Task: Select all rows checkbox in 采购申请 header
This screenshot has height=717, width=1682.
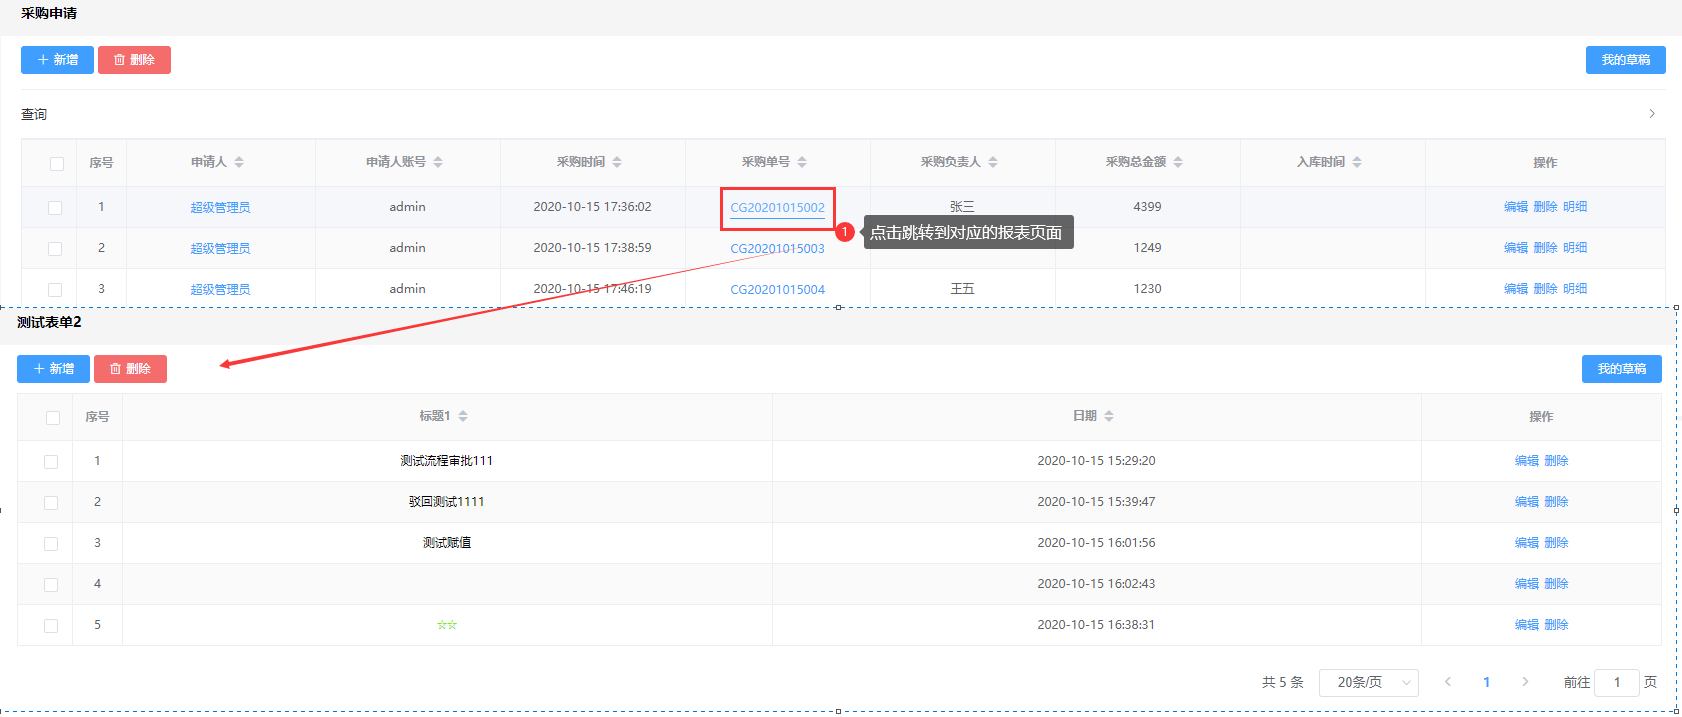Action: tap(57, 163)
